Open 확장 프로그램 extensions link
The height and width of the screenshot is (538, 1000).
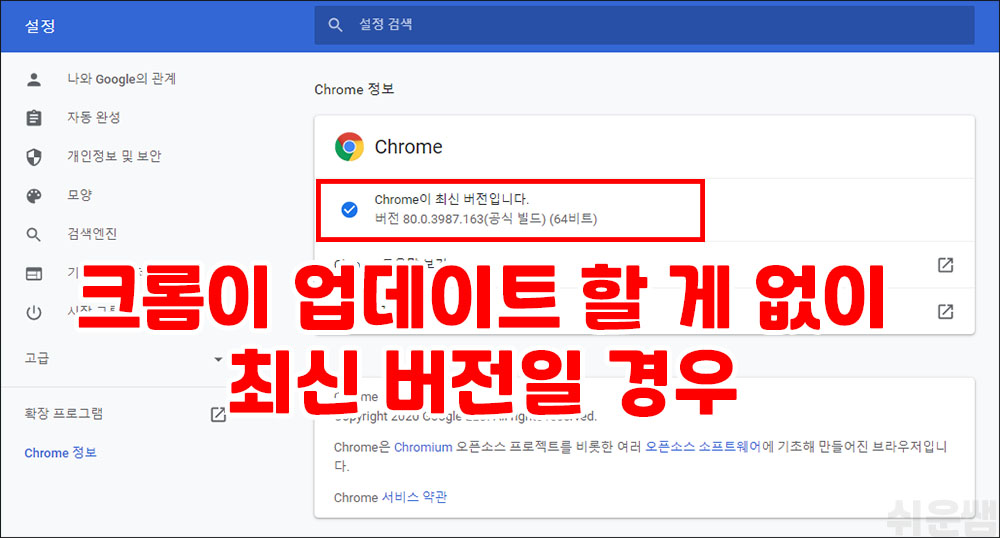coord(64,414)
